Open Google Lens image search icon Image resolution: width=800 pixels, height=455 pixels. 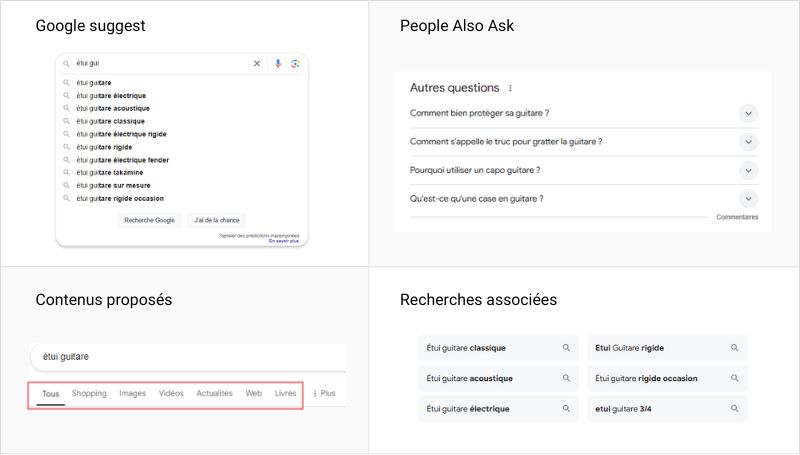(295, 63)
